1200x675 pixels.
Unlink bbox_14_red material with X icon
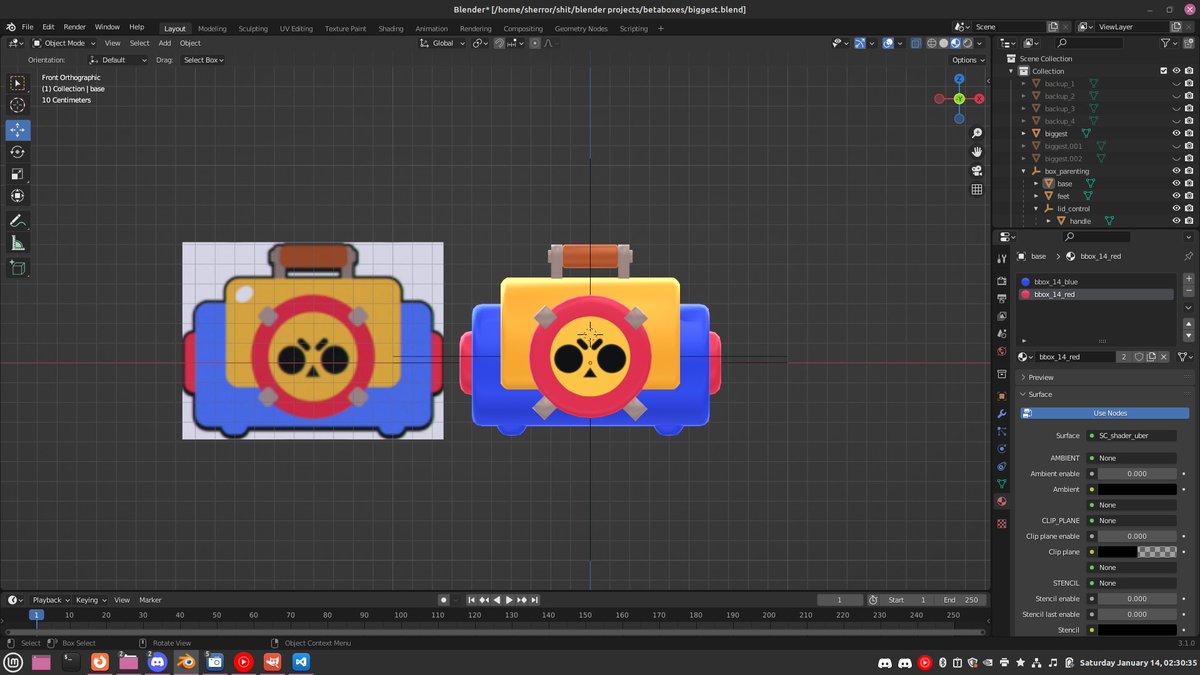coord(1164,357)
